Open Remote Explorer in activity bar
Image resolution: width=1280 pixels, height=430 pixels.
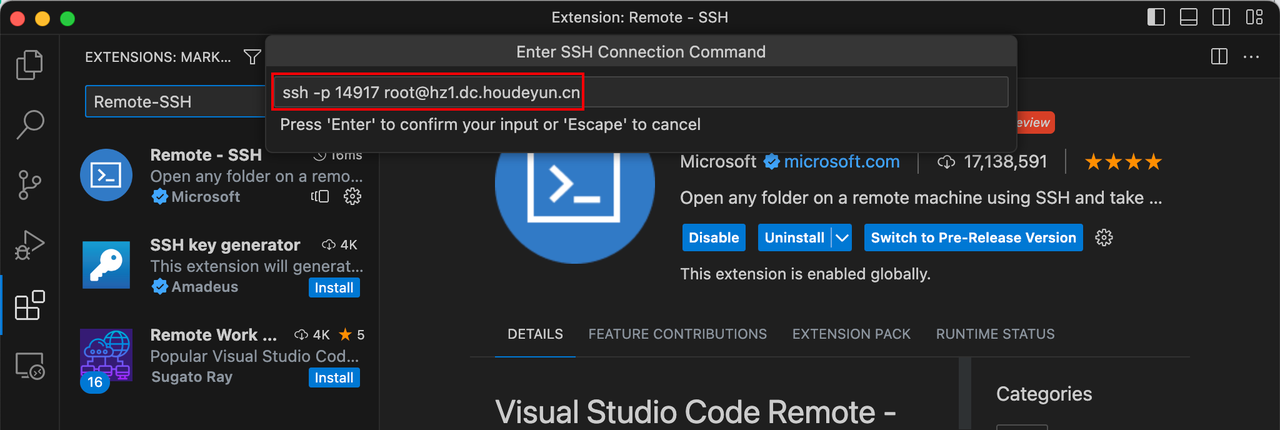(x=30, y=366)
